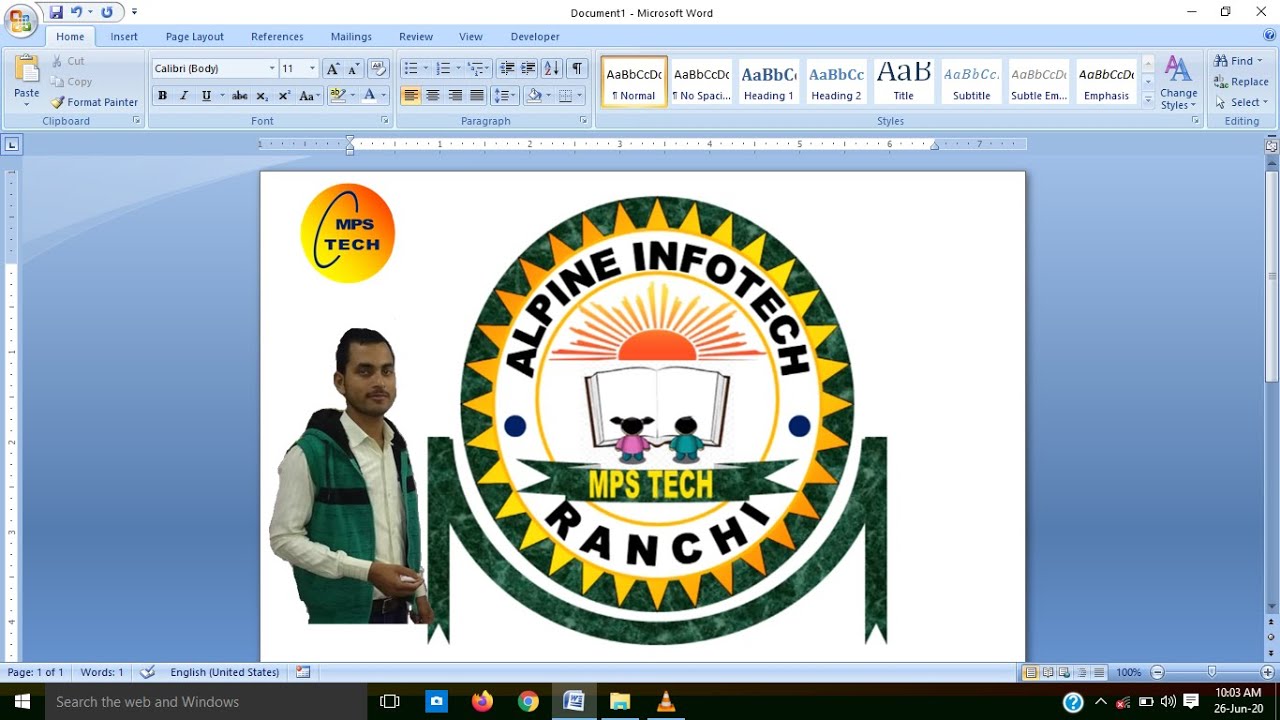Image resolution: width=1280 pixels, height=720 pixels.
Task: Switch to Draft view
Action: 1099,673
